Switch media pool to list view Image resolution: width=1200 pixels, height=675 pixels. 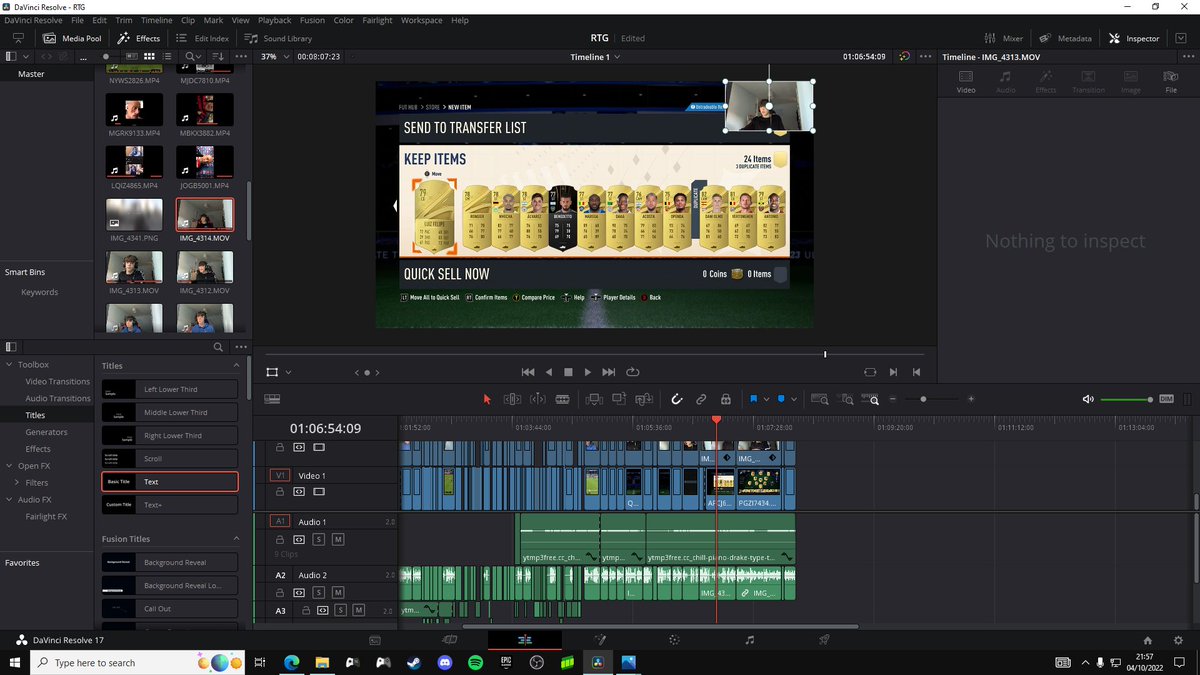[x=167, y=57]
